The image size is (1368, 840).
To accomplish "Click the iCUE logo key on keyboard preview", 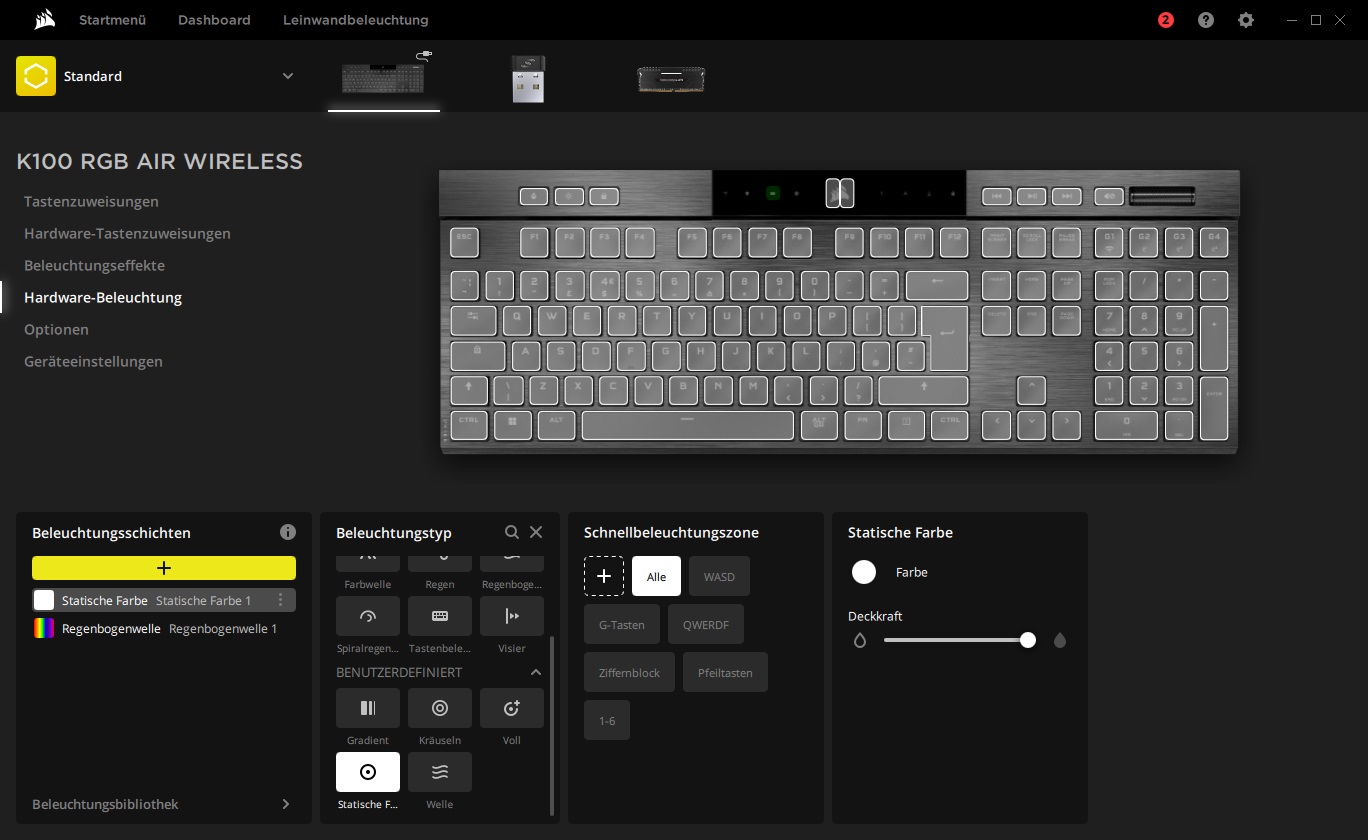I will point(840,192).
